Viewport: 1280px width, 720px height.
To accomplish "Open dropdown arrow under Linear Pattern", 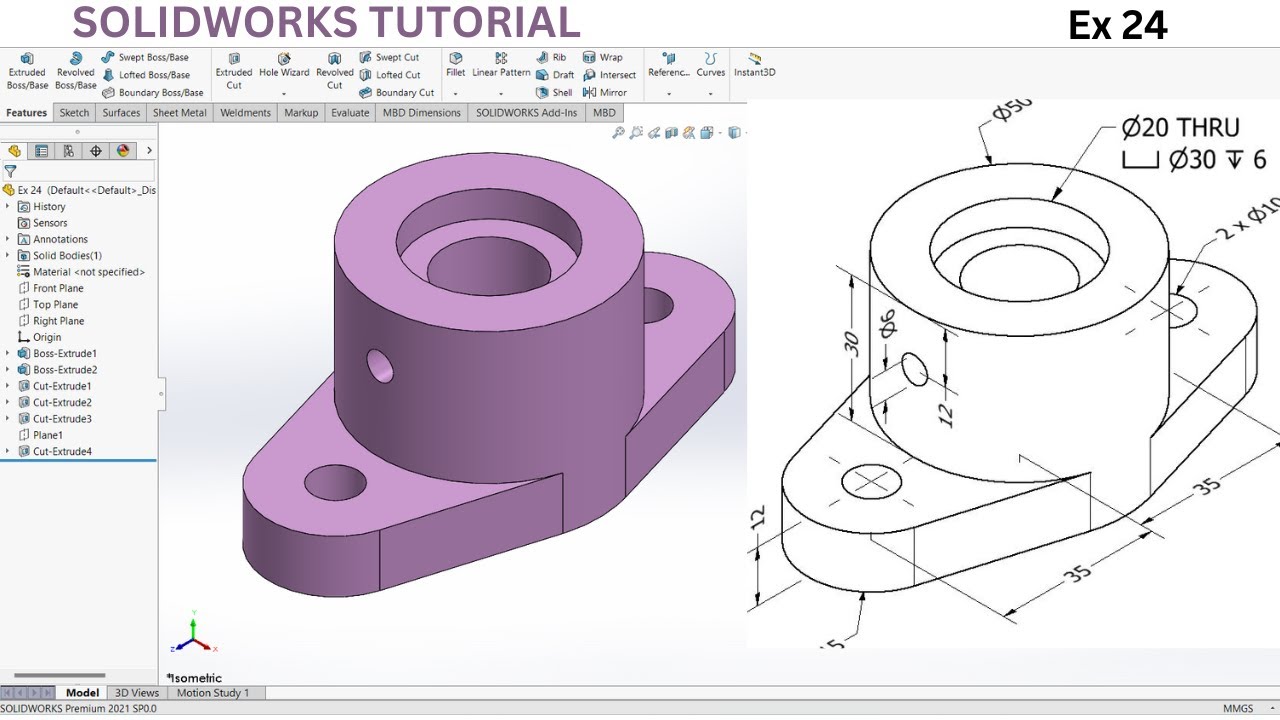I will click(501, 94).
